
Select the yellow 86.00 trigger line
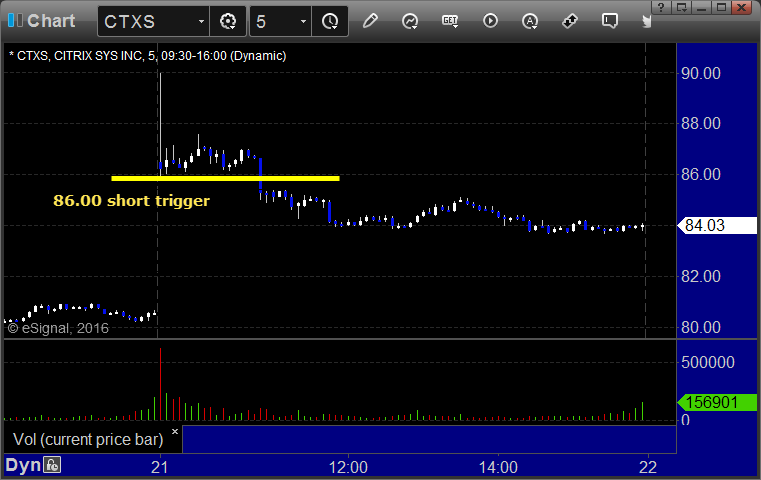[225, 178]
